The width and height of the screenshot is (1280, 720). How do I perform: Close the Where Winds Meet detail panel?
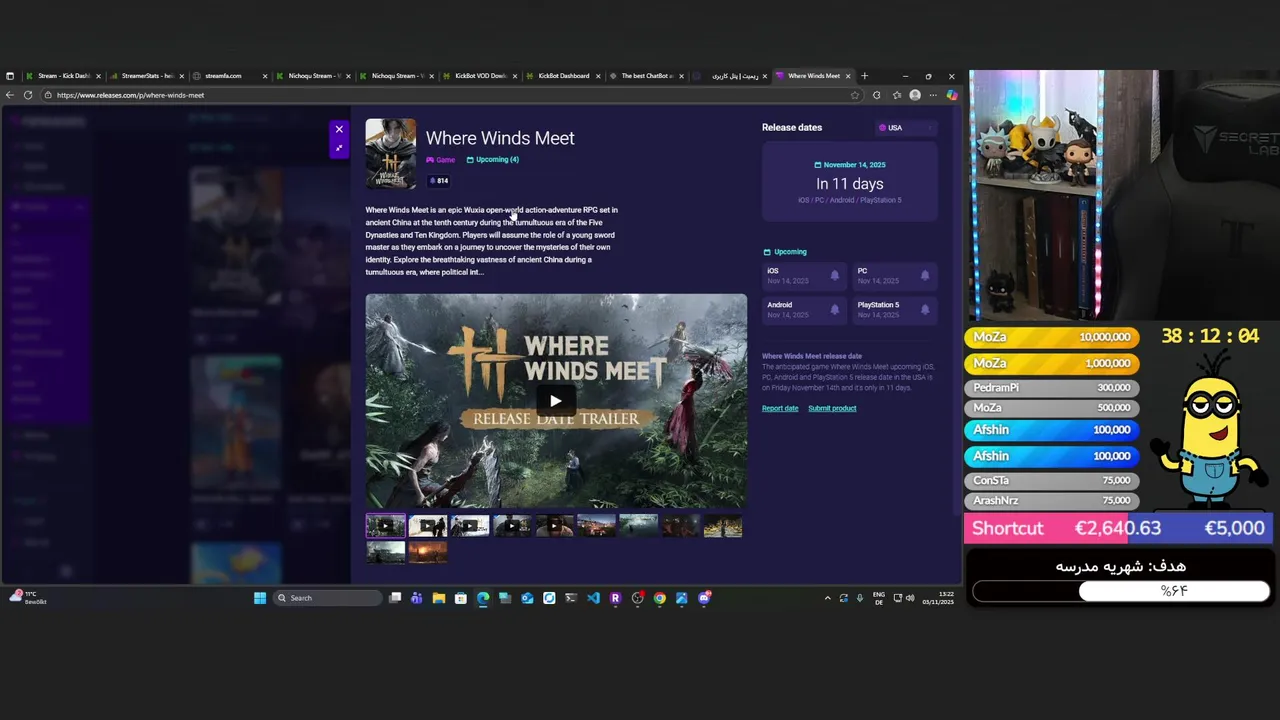tap(339, 129)
